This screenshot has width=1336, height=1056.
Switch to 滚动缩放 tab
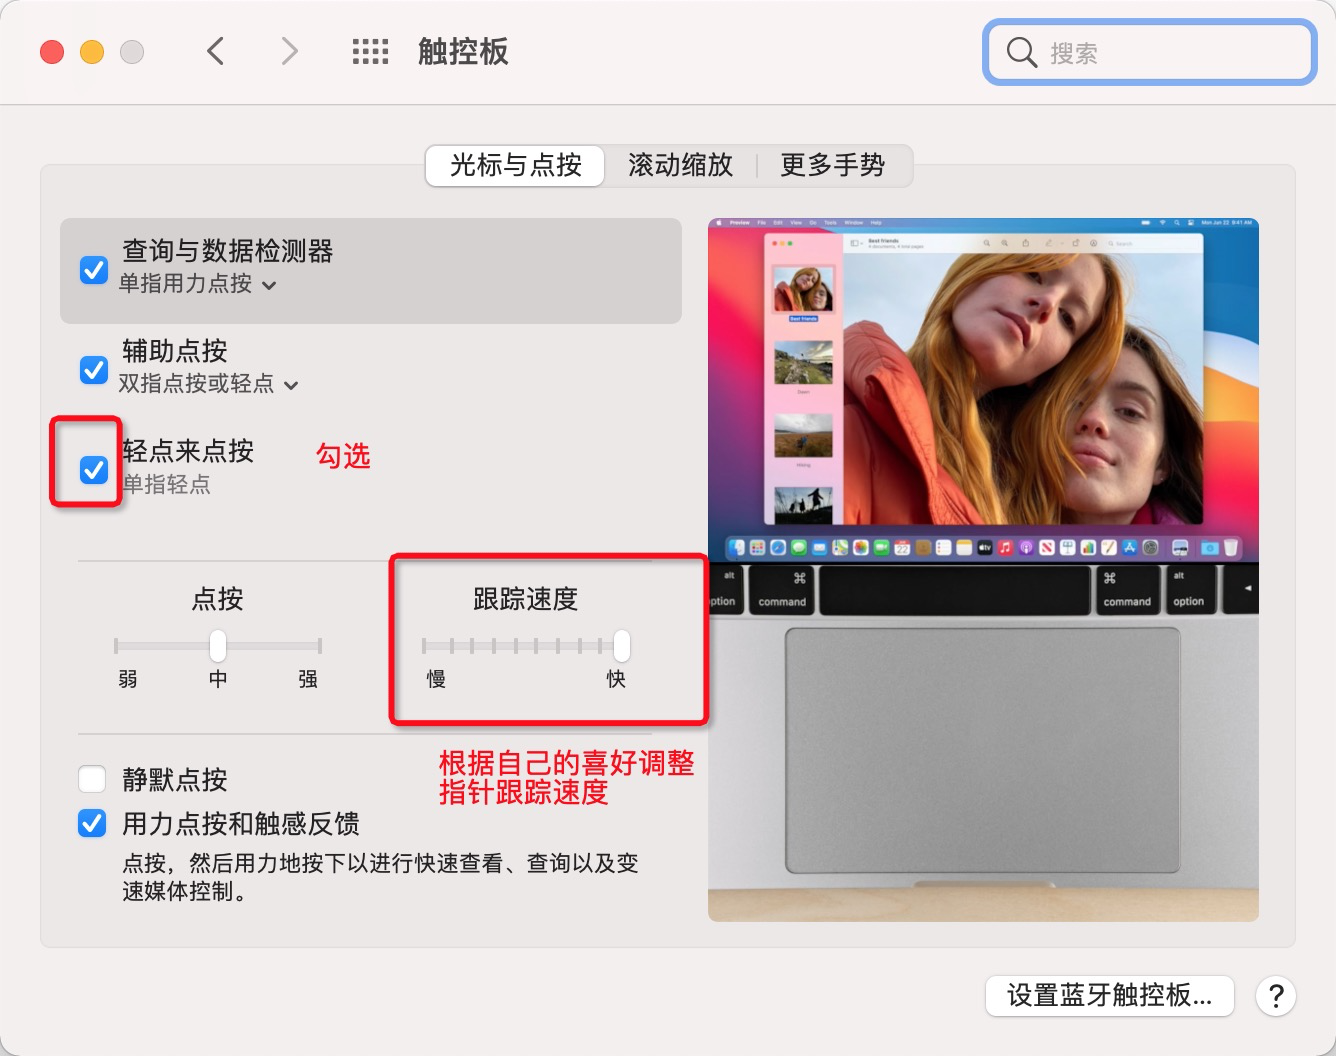pyautogui.click(x=680, y=165)
